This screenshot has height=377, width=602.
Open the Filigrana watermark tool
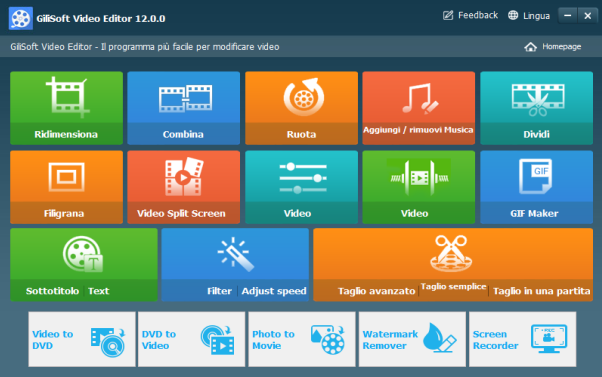(66, 187)
